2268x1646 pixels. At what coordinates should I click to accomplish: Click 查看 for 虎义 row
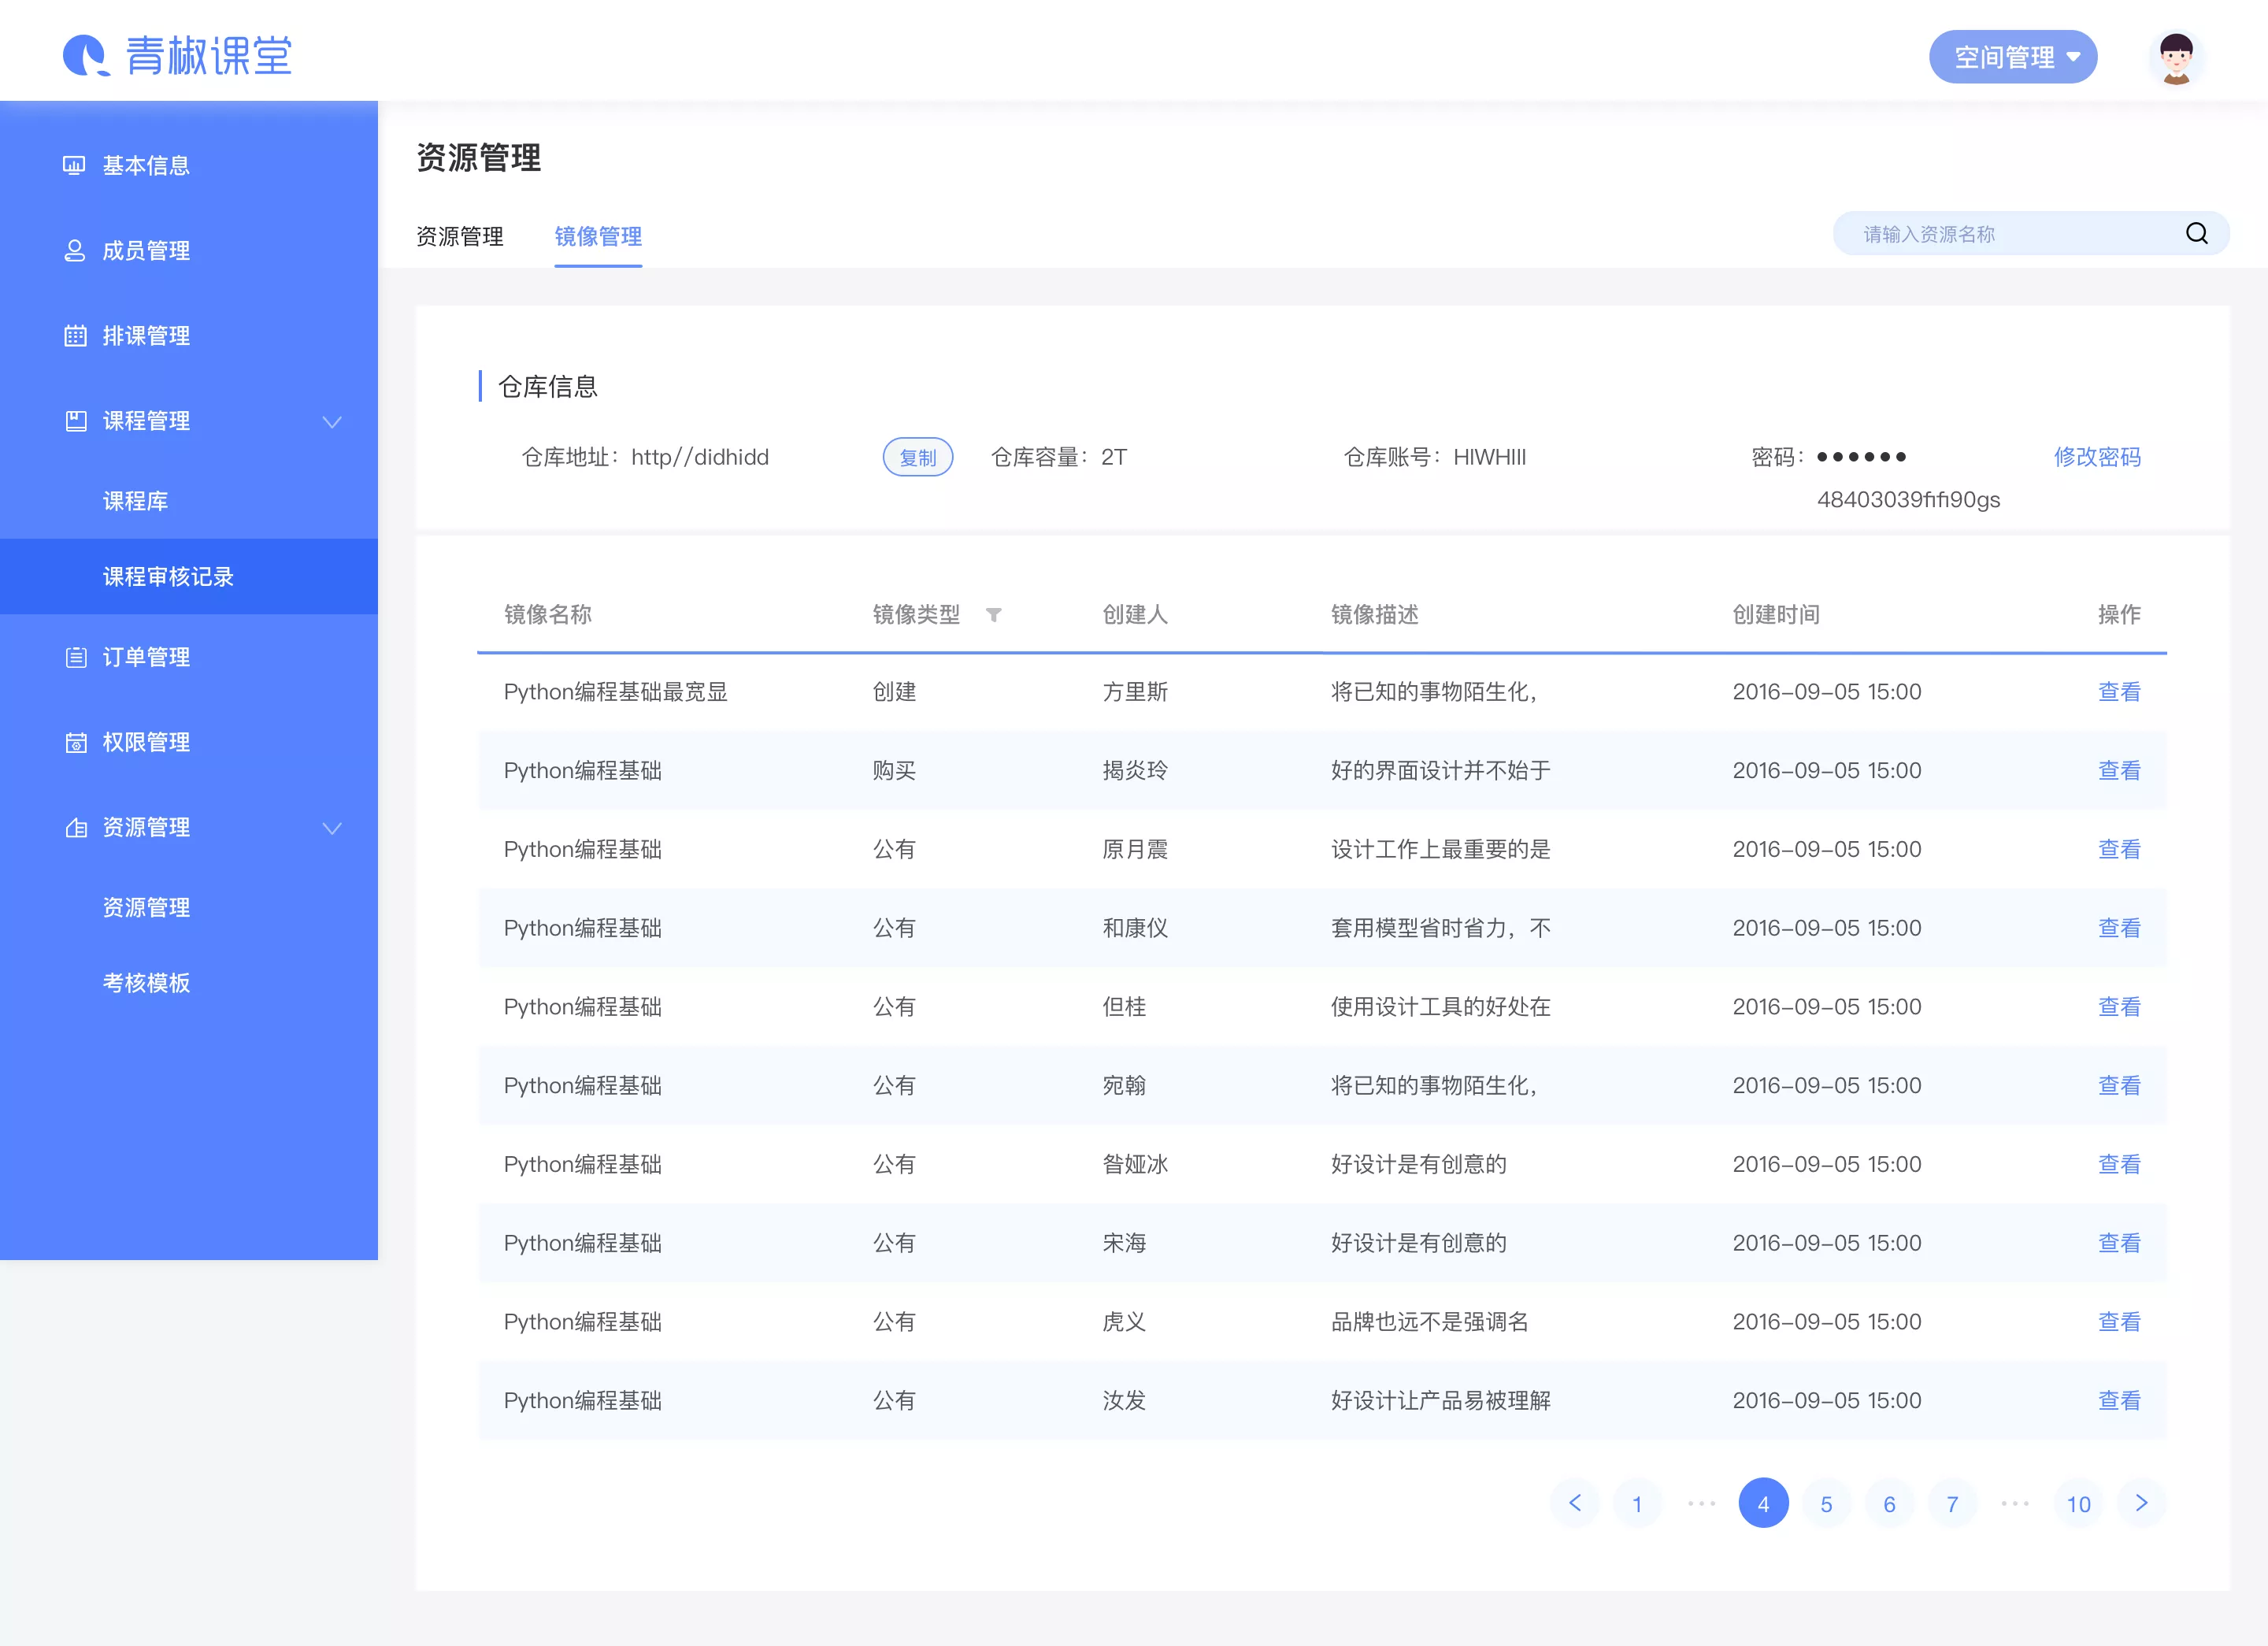2119,1322
